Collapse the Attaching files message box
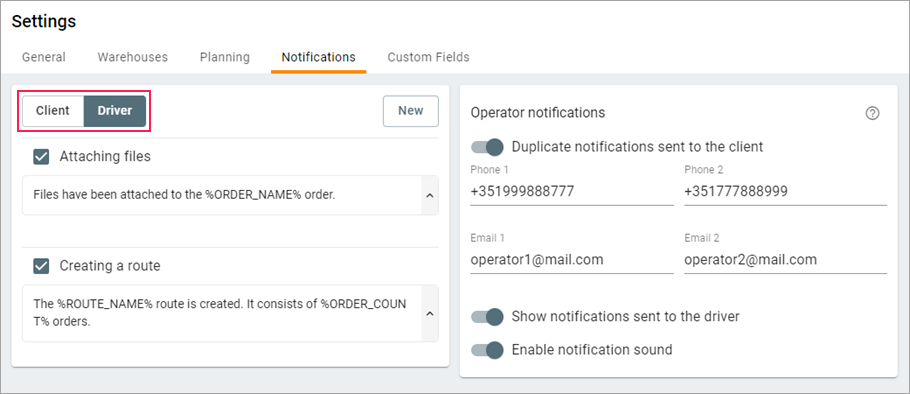Image resolution: width=910 pixels, height=394 pixels. pyautogui.click(x=429, y=196)
